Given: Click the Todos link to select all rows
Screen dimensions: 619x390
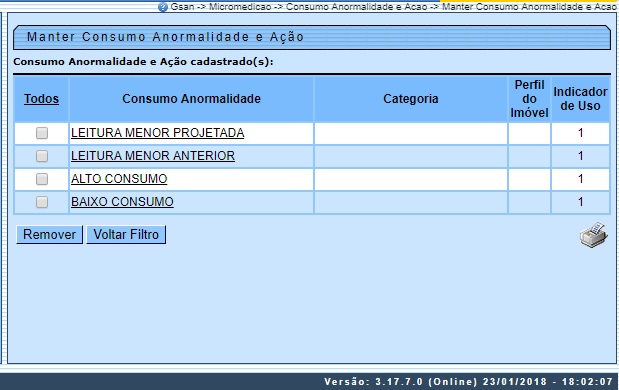Looking at the screenshot, I should pyautogui.click(x=41, y=99).
